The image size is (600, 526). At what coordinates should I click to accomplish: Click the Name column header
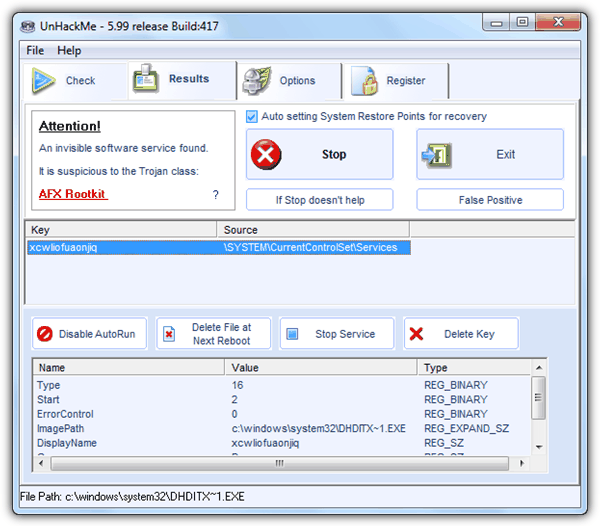click(129, 368)
